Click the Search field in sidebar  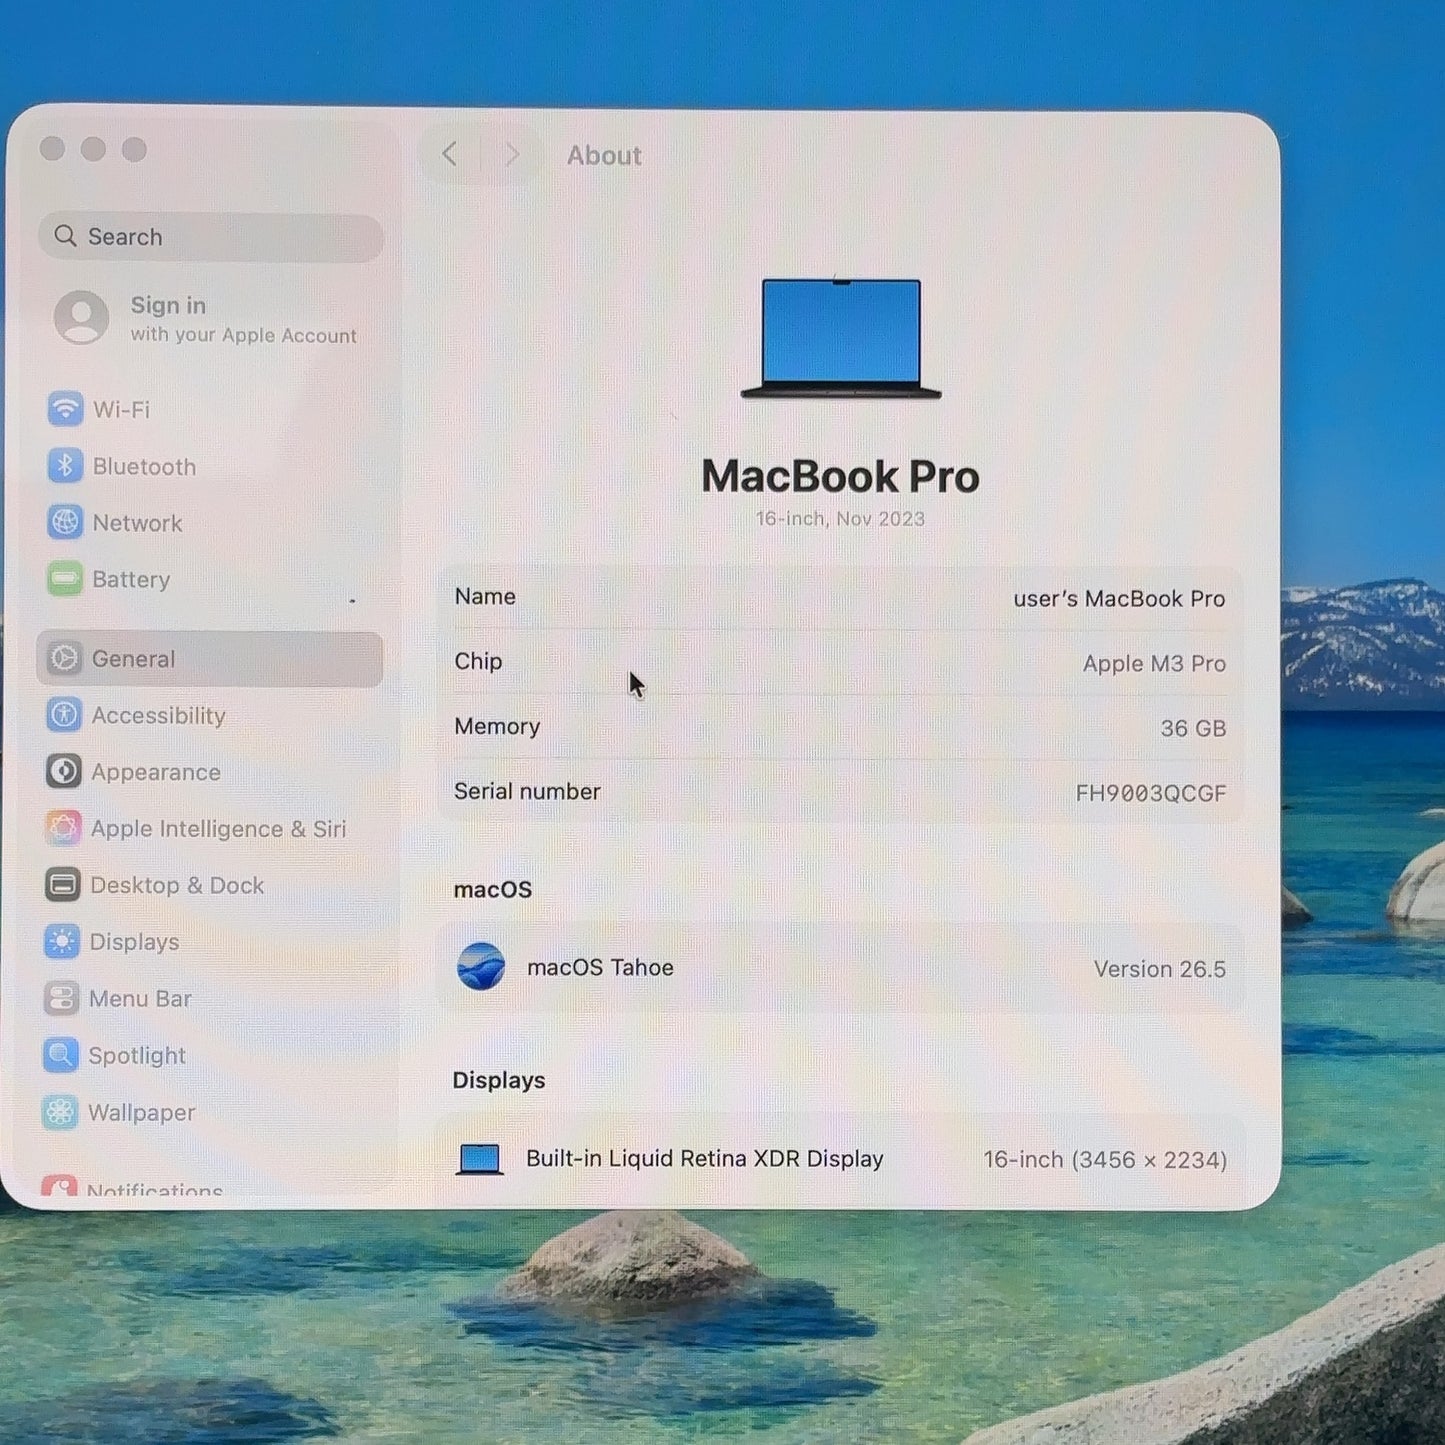[211, 237]
